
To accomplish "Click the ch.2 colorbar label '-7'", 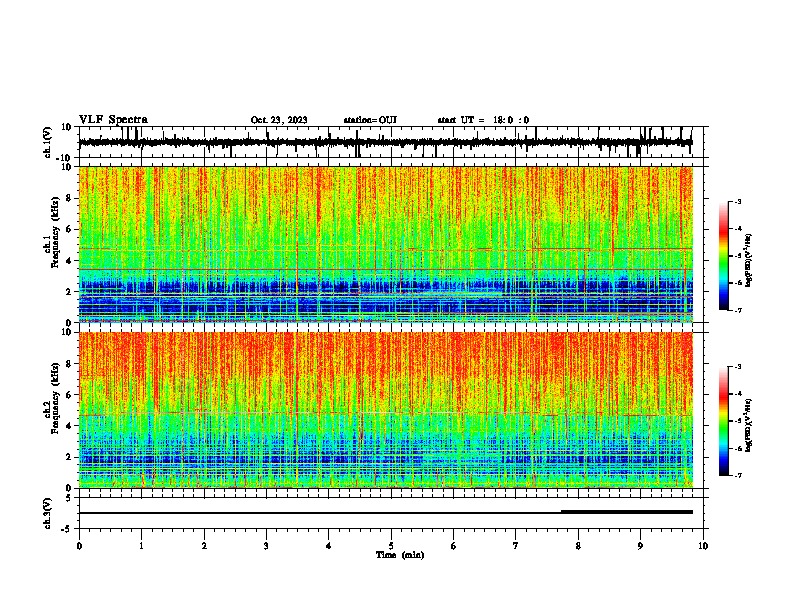I will (x=738, y=475).
